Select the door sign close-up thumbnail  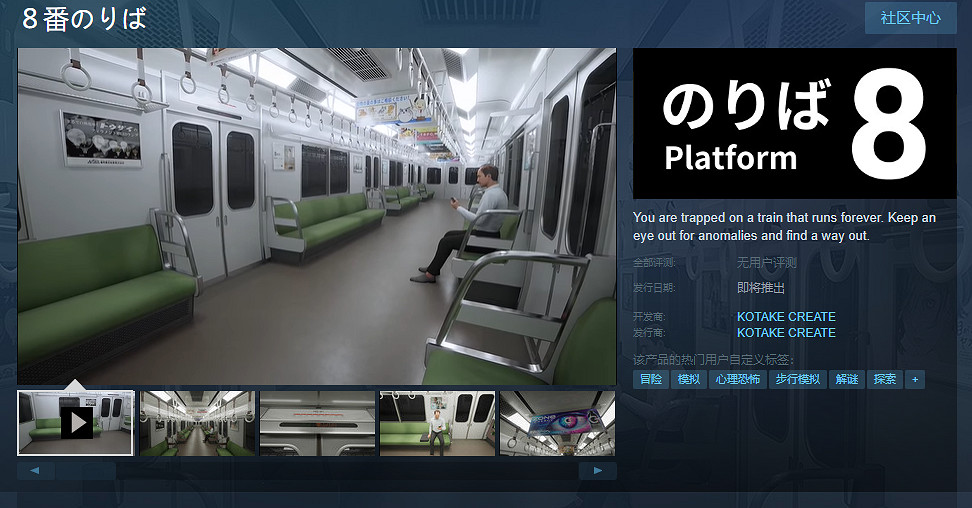pyautogui.click(x=317, y=422)
